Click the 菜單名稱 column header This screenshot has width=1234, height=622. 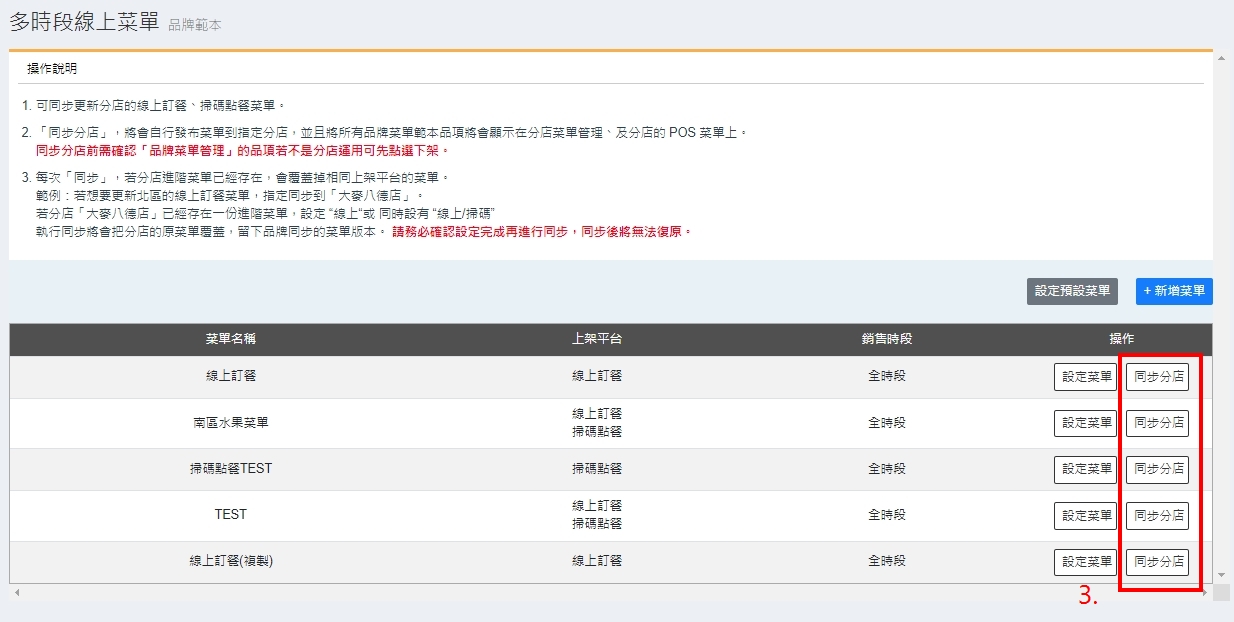[x=230, y=339]
